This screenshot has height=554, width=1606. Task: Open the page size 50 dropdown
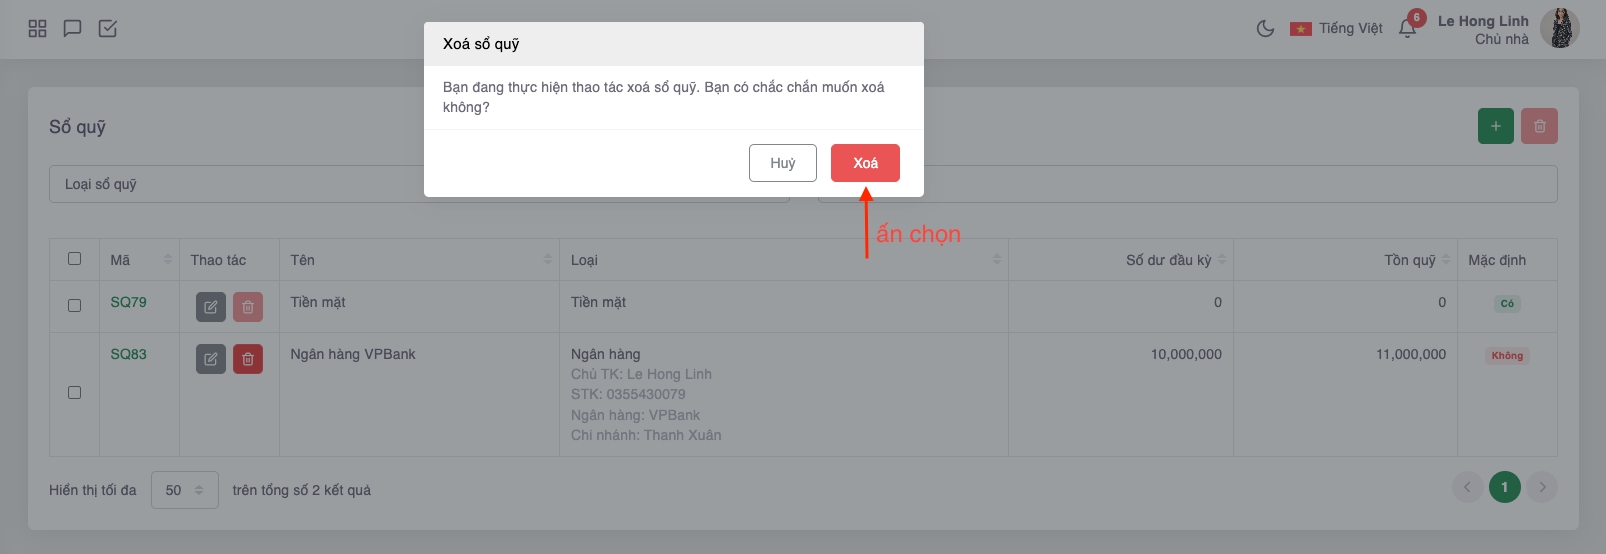point(184,490)
